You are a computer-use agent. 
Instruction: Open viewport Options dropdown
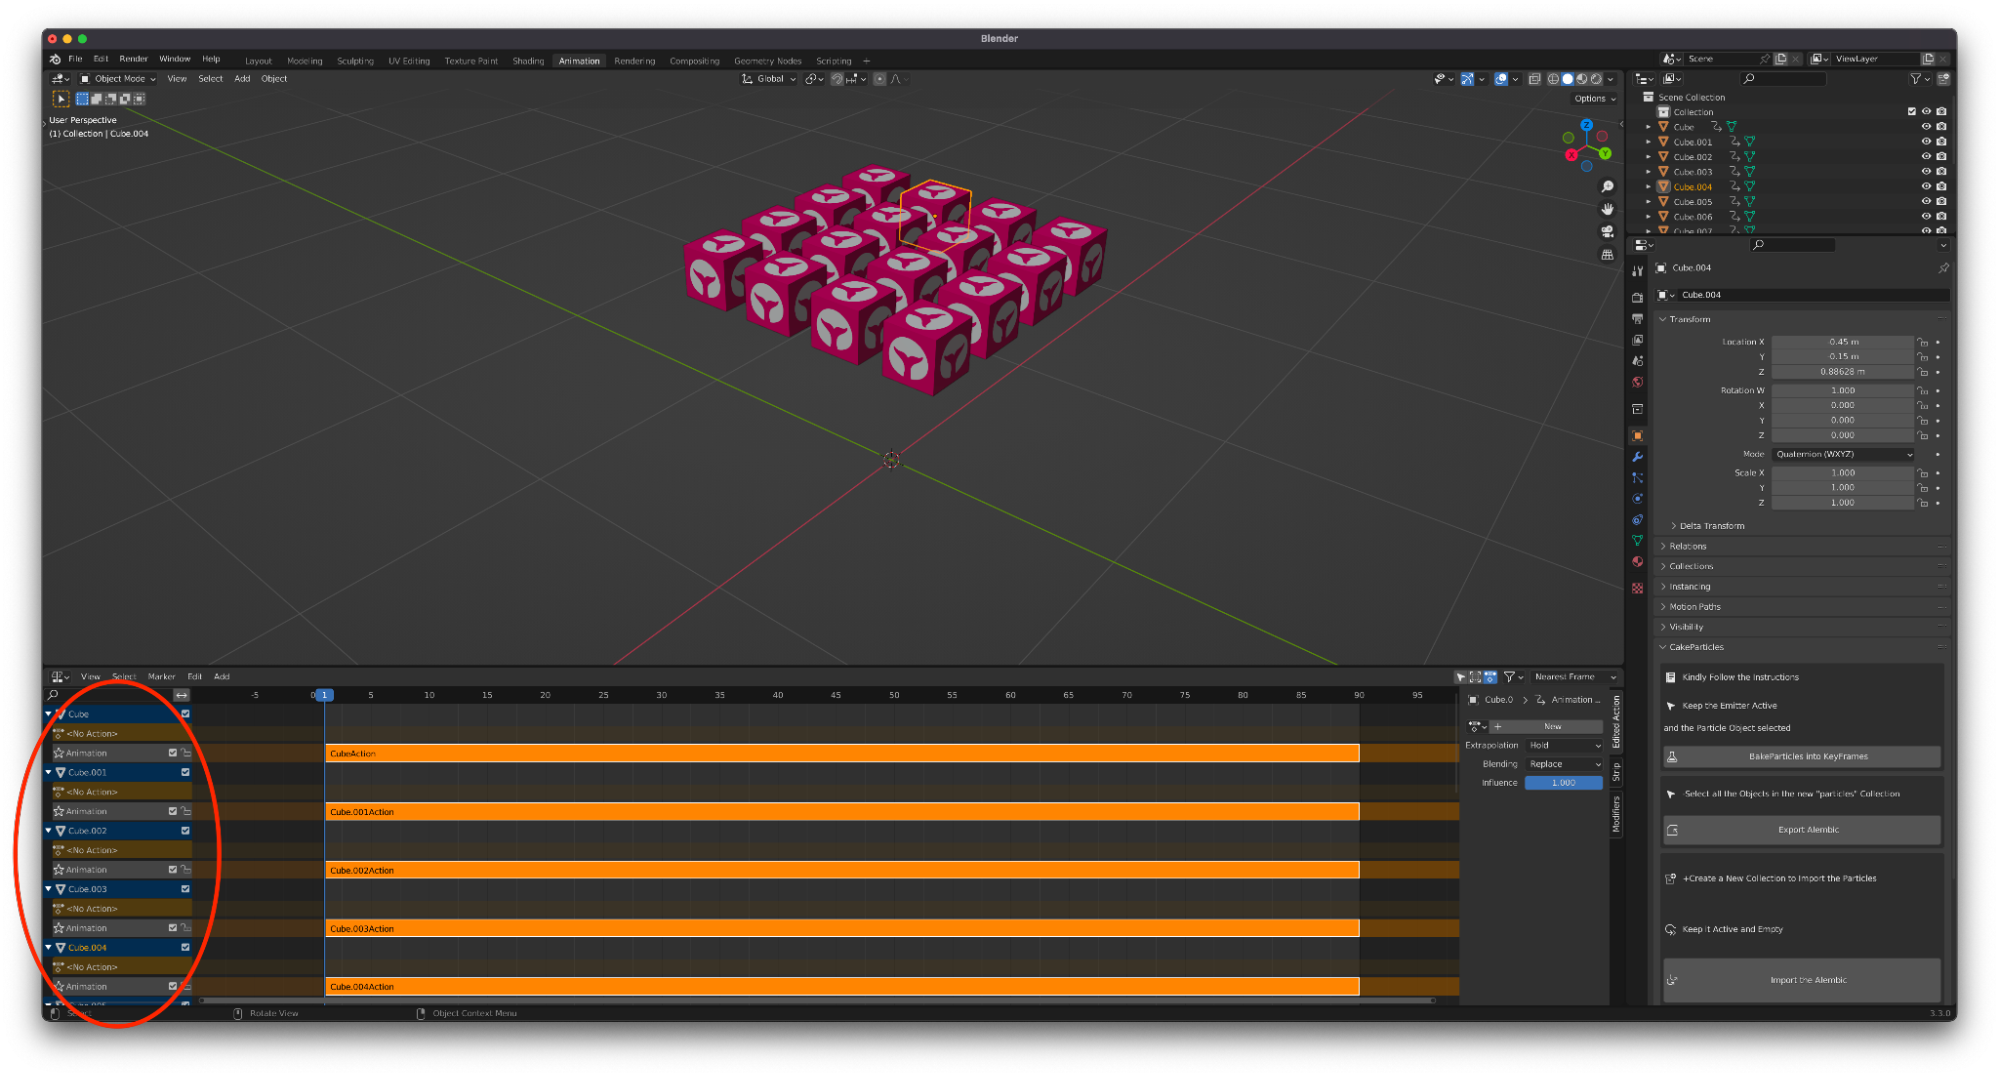pyautogui.click(x=1594, y=99)
